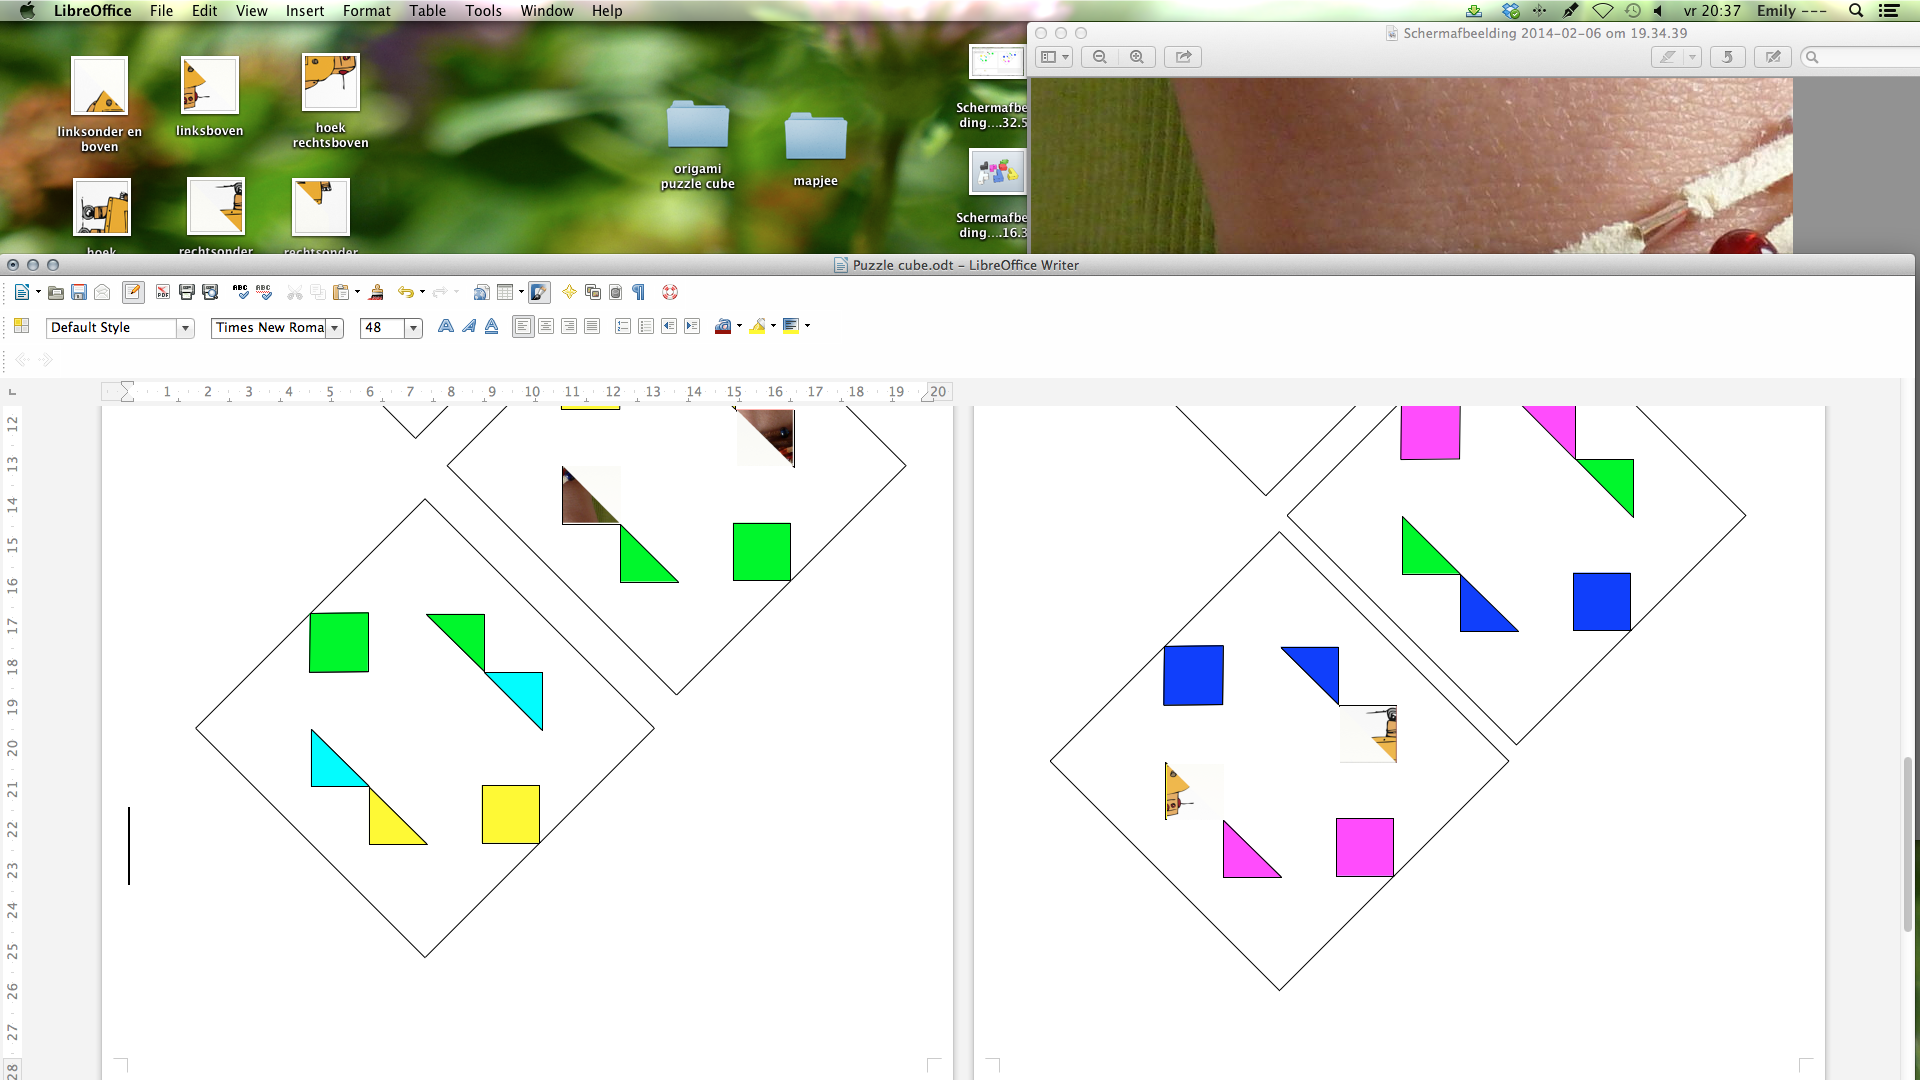Click the Save Document icon

76,291
